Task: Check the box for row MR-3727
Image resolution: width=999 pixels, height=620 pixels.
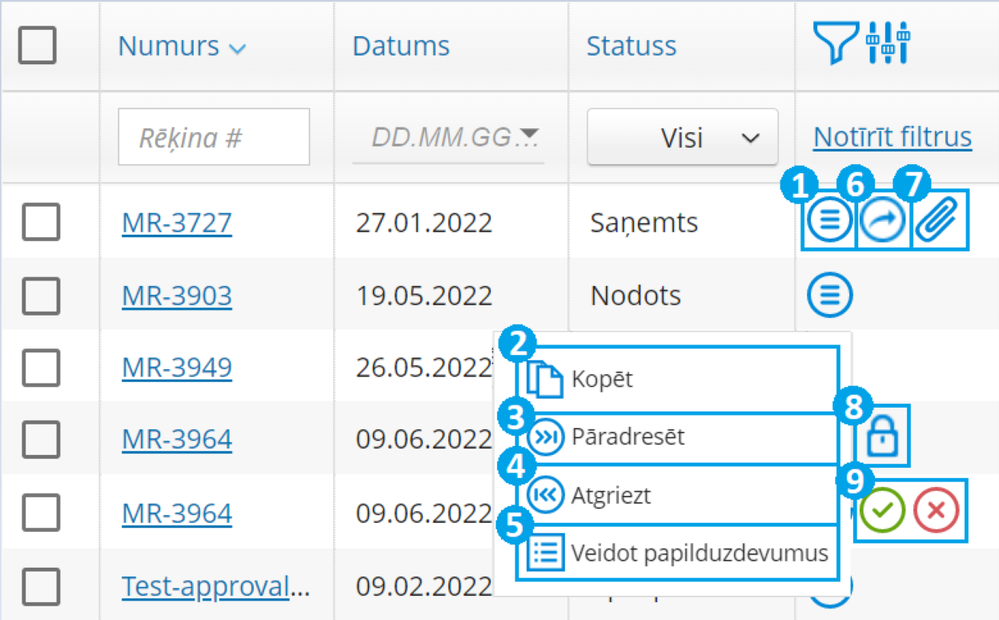Action: coord(41,221)
